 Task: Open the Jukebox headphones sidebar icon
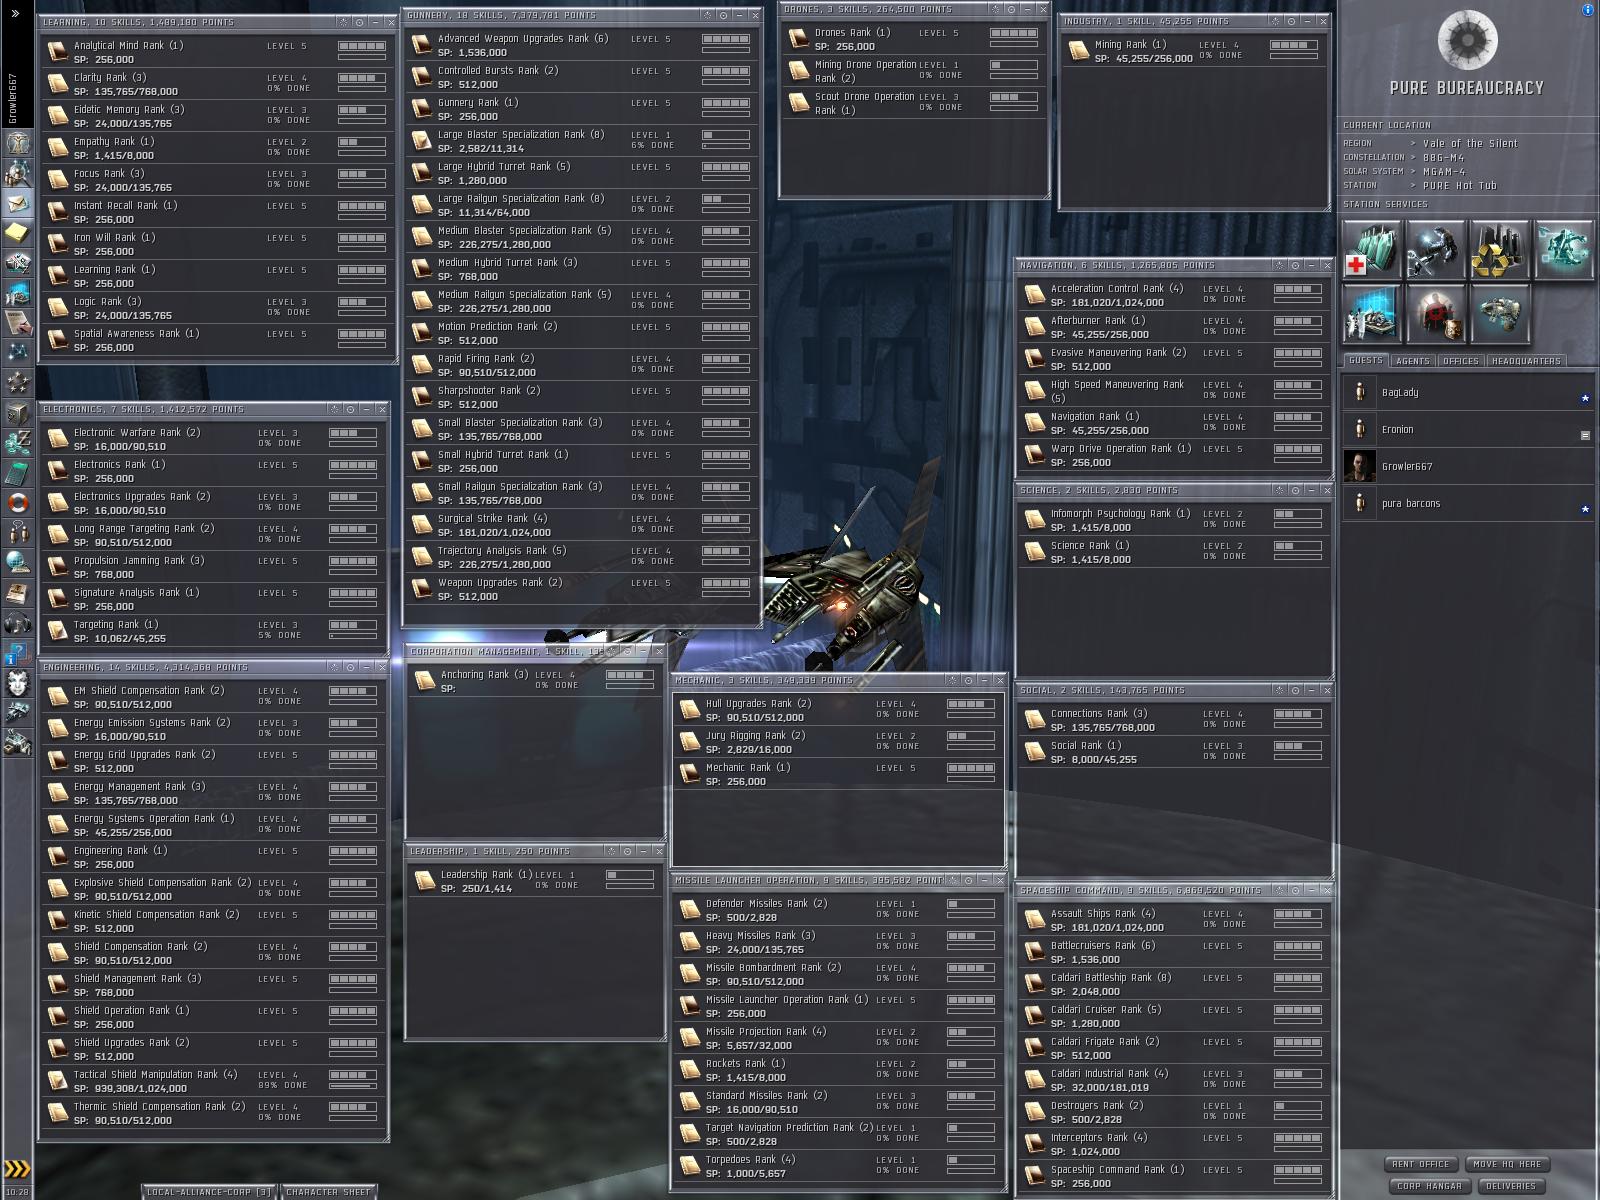click(18, 624)
